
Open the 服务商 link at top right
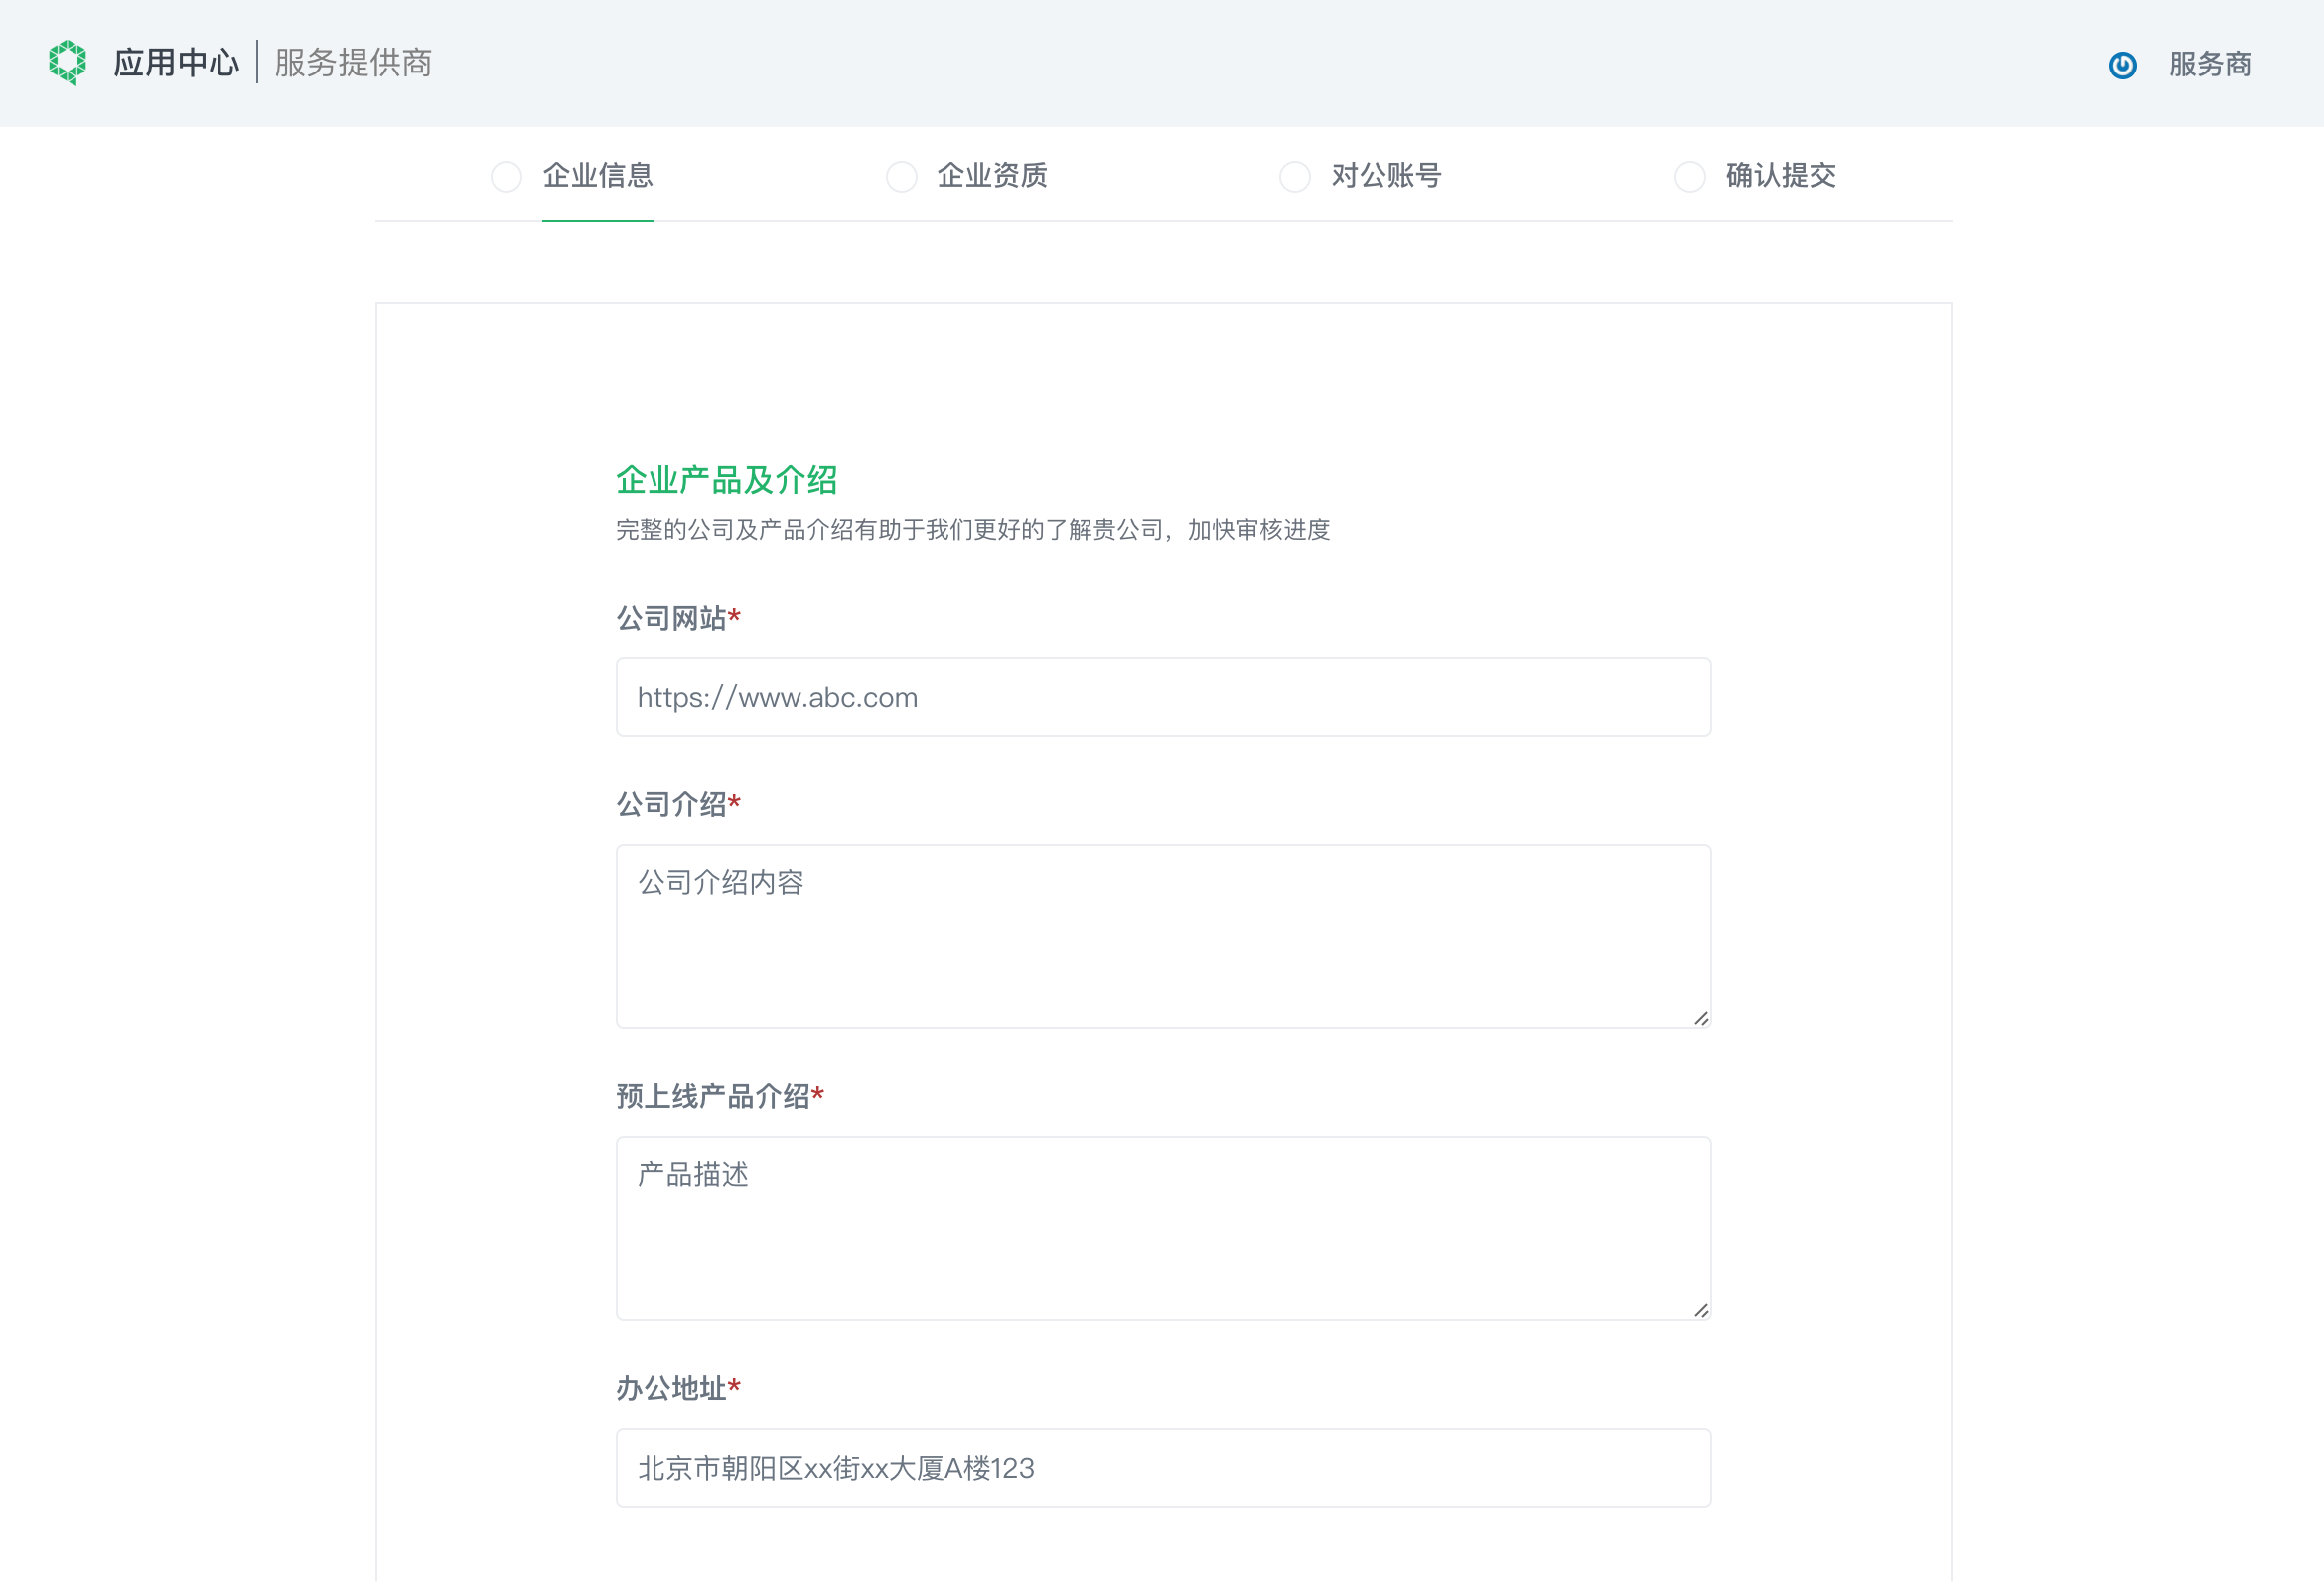pyautogui.click(x=2209, y=64)
